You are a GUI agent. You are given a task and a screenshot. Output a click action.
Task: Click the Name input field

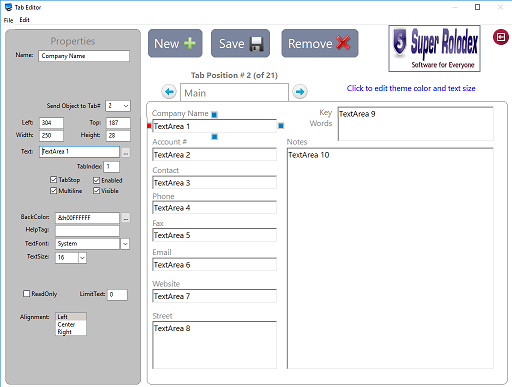tap(84, 56)
